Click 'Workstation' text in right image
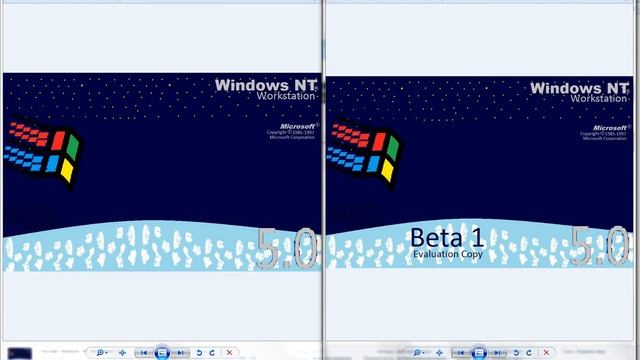The width and height of the screenshot is (640, 360). [x=599, y=98]
